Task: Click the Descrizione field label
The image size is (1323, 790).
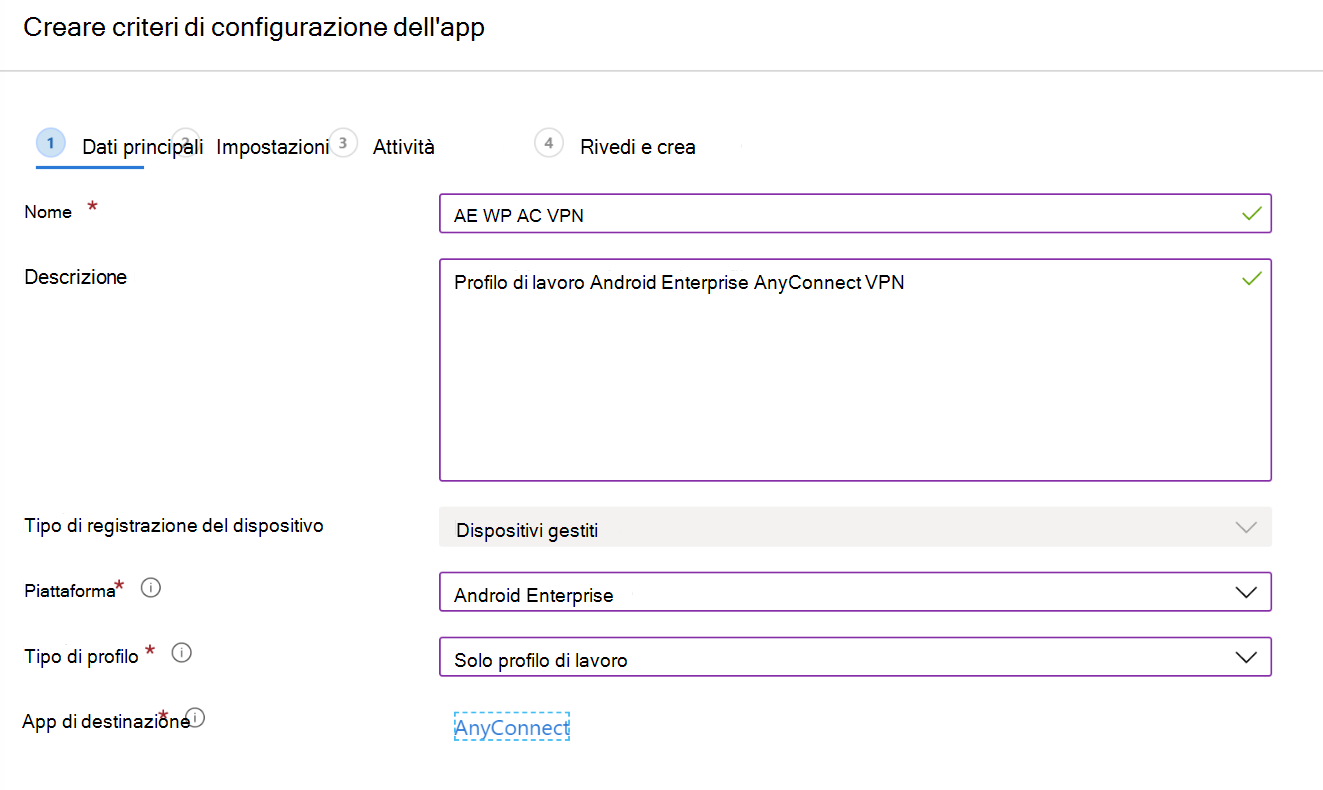Action: 75,277
